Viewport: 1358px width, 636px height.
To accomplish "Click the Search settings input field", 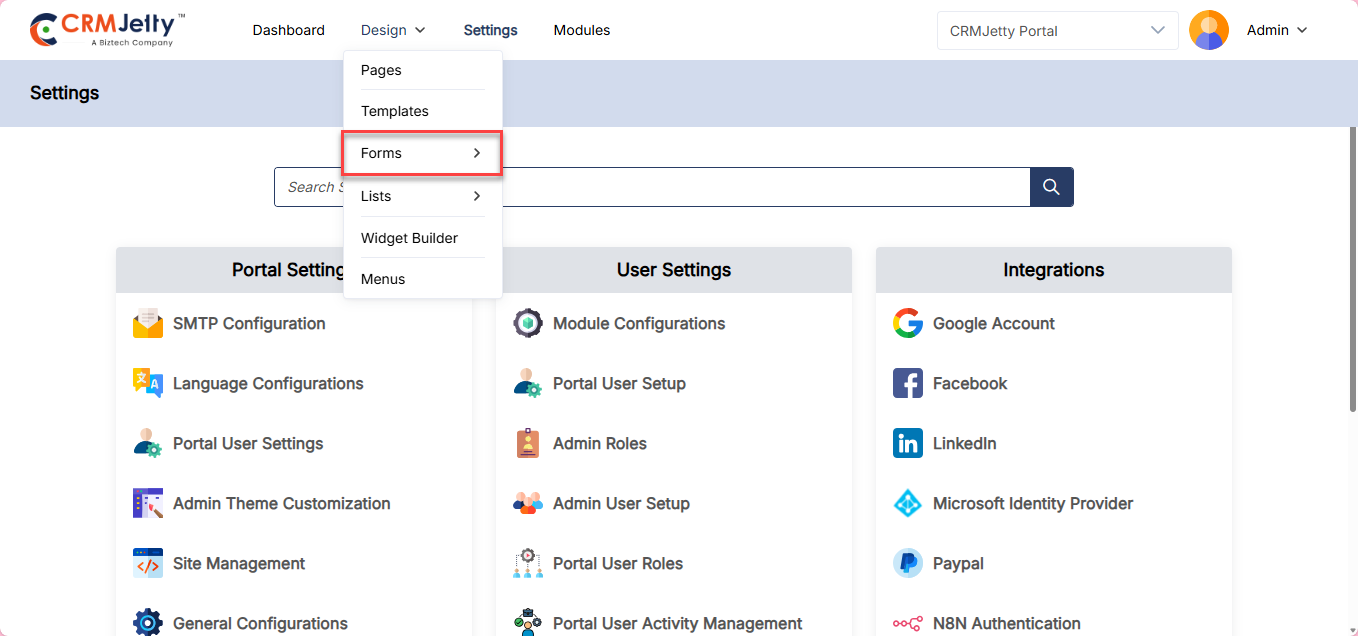I will coord(760,187).
